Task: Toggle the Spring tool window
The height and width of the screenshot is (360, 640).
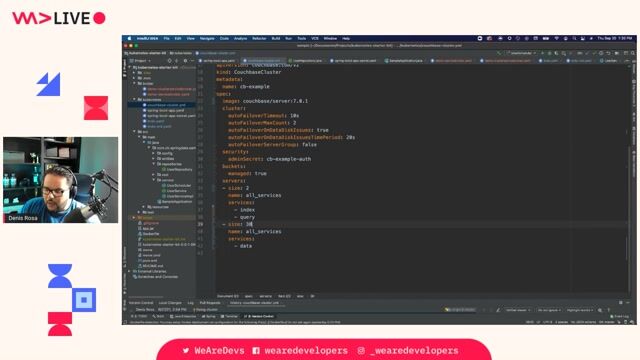Action: point(209,316)
